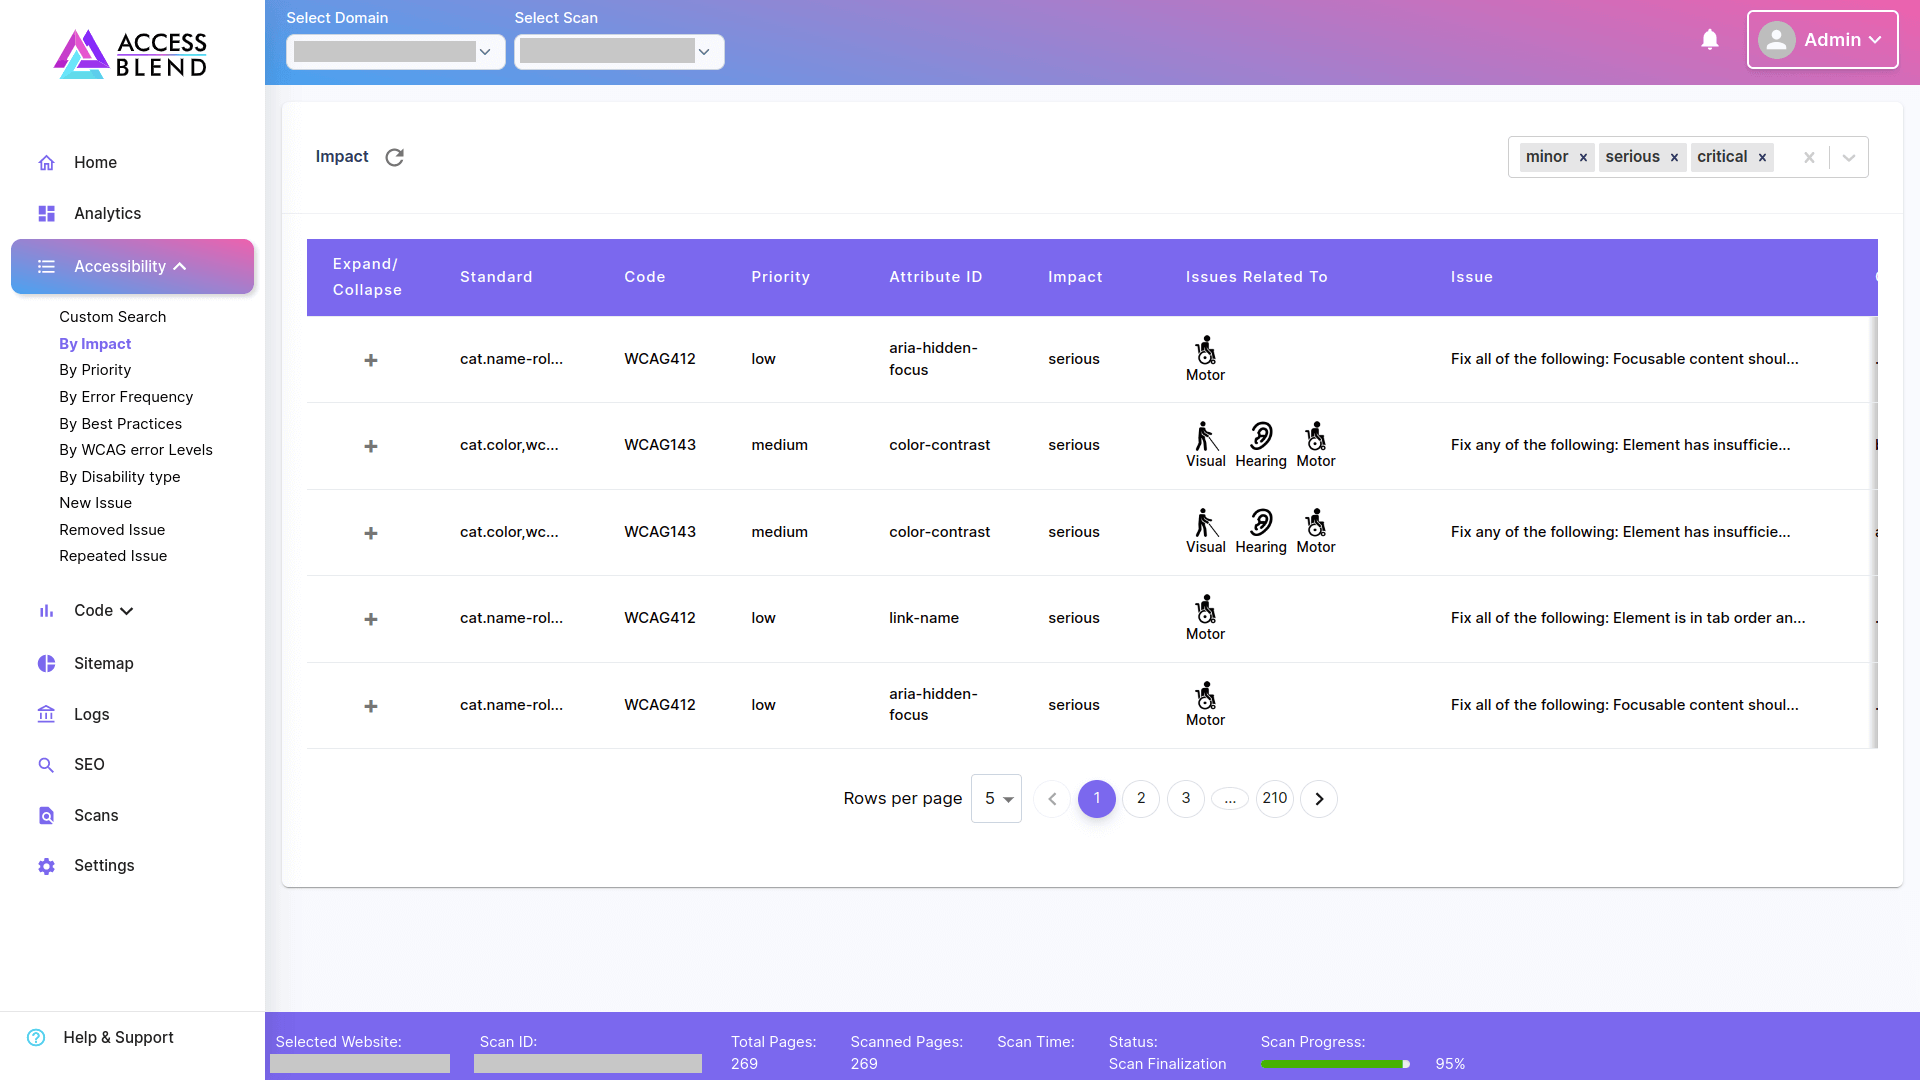Image resolution: width=1920 pixels, height=1080 pixels.
Task: Click the Scan Progress bar
Action: (1336, 1064)
